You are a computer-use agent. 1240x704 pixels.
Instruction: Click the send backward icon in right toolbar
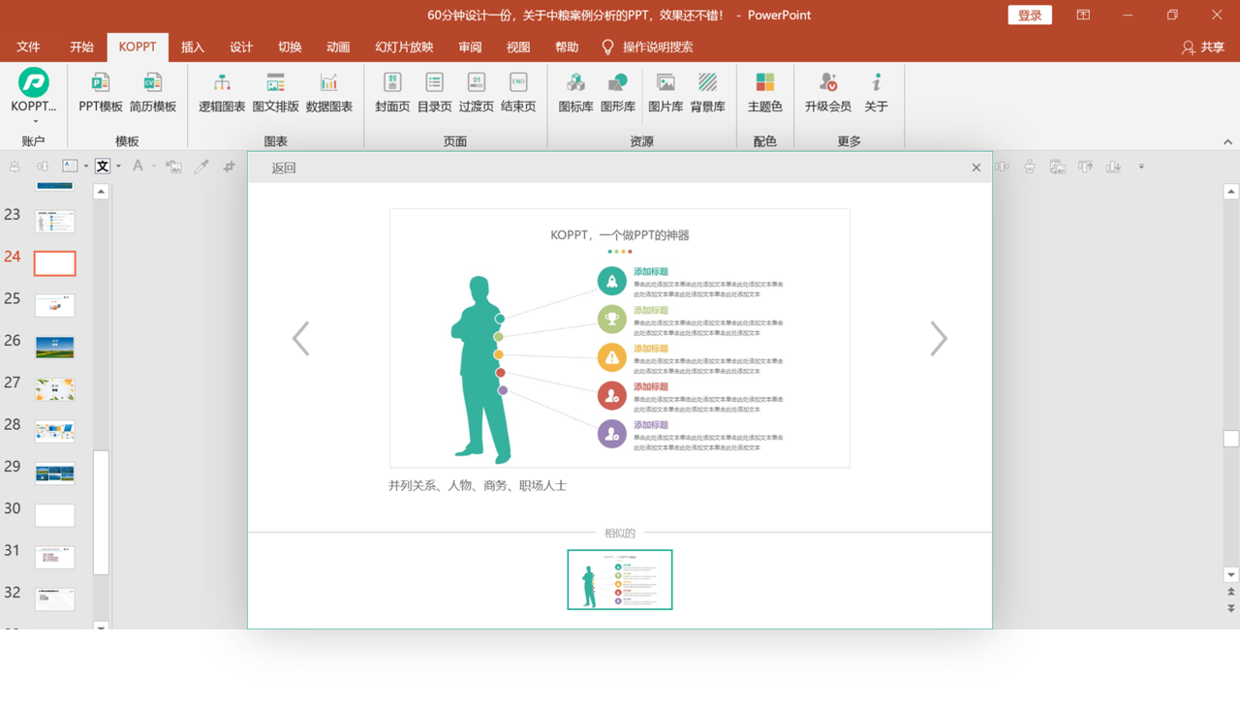point(1113,167)
